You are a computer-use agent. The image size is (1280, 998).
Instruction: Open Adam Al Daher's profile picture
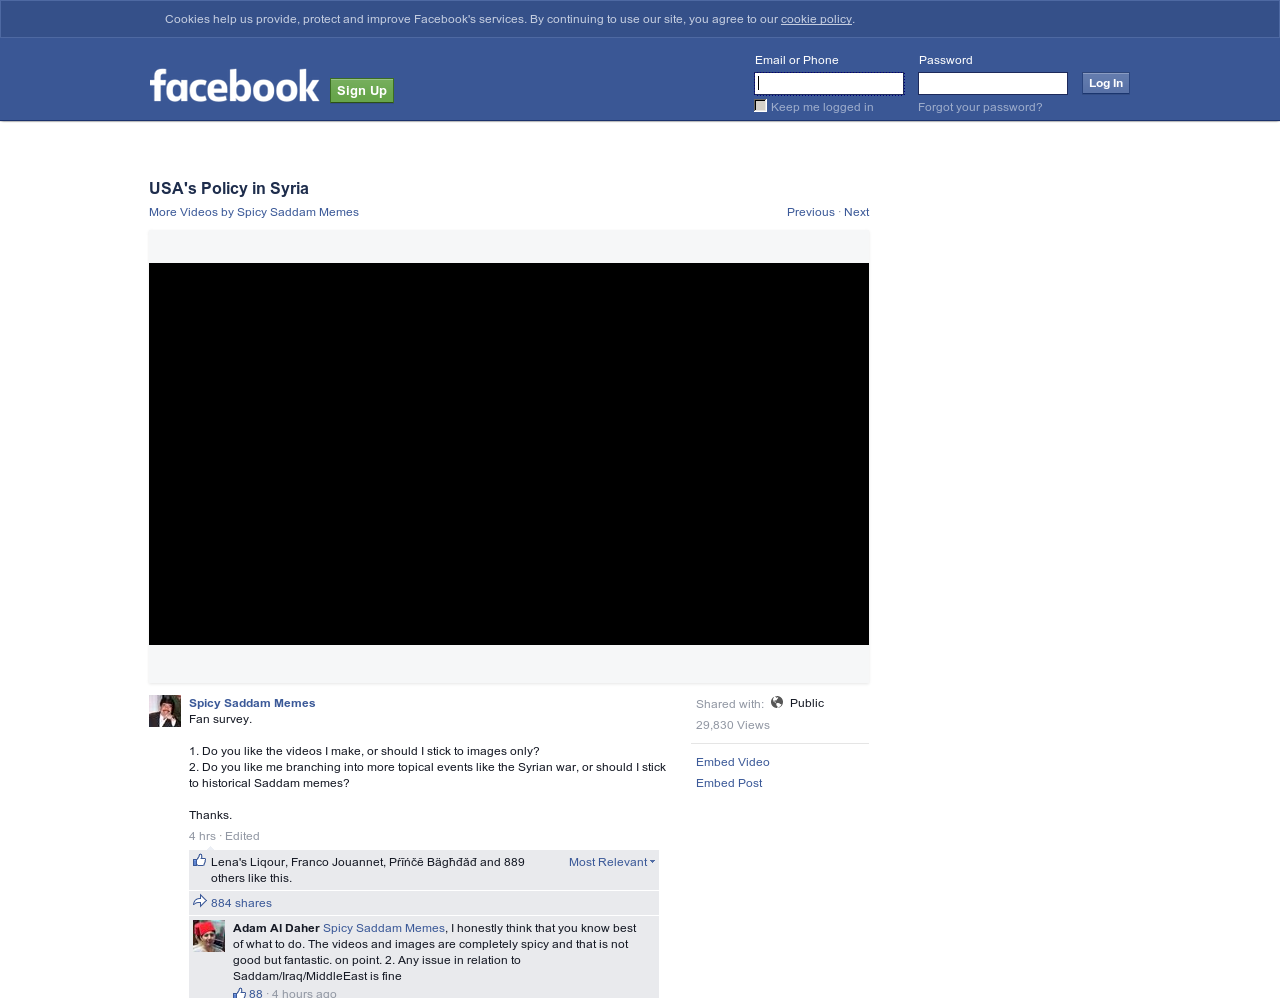point(209,936)
